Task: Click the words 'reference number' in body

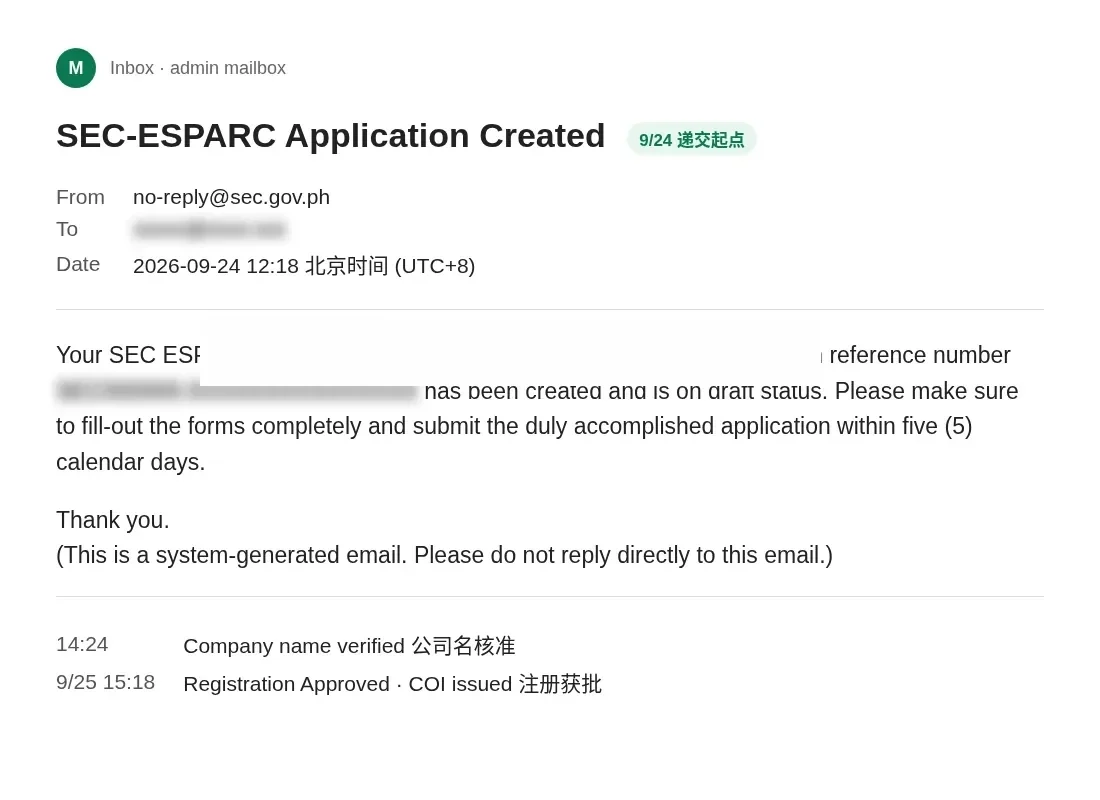Action: (x=920, y=355)
